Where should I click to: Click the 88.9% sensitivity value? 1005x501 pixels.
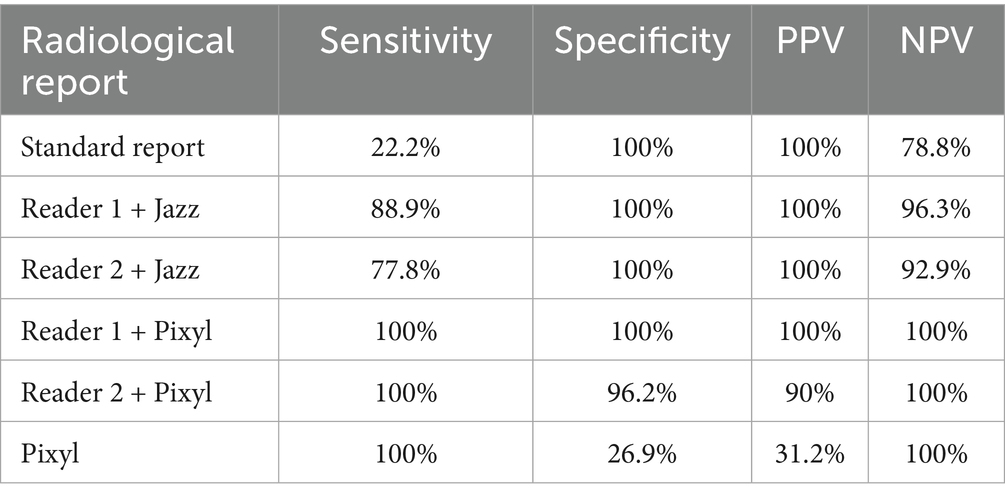pos(405,209)
